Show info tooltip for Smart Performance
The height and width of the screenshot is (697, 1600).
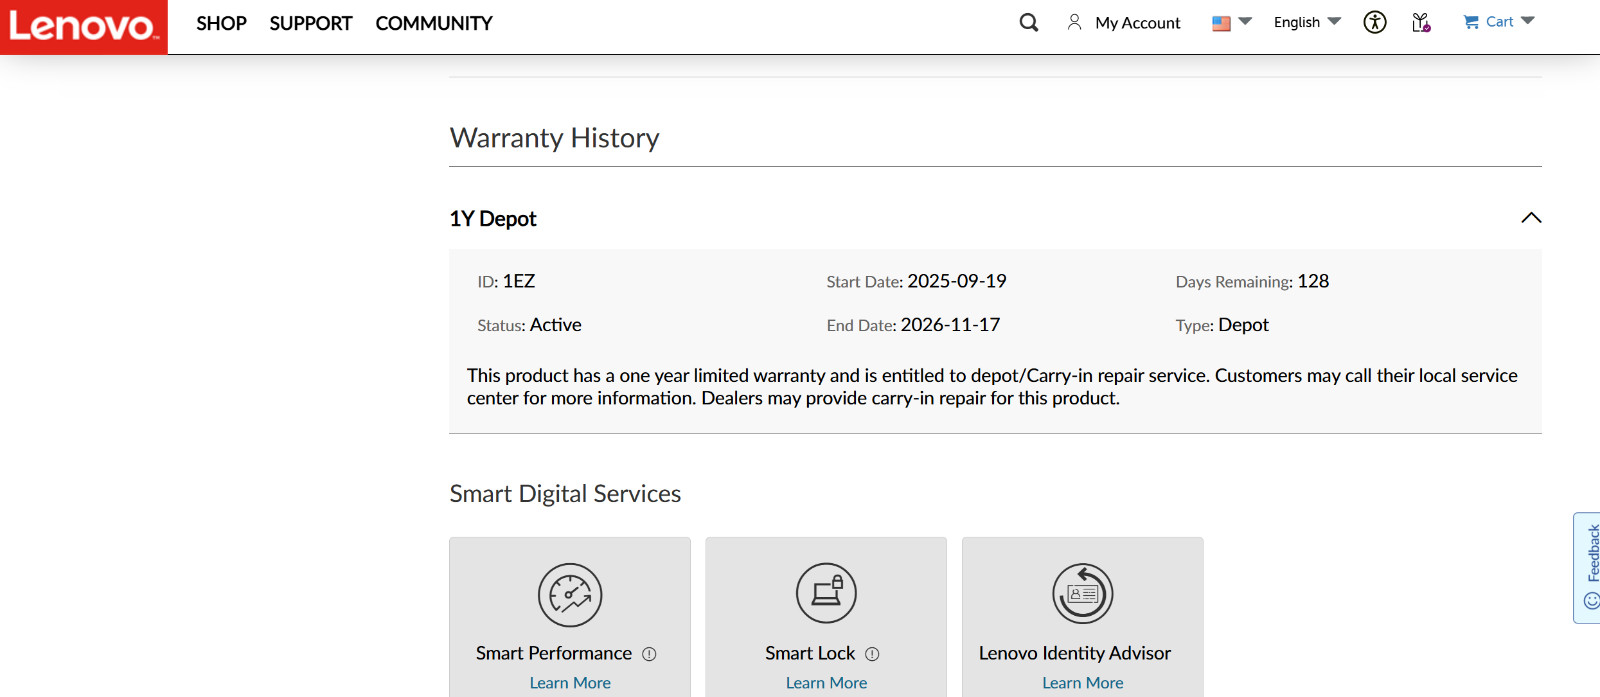649,654
